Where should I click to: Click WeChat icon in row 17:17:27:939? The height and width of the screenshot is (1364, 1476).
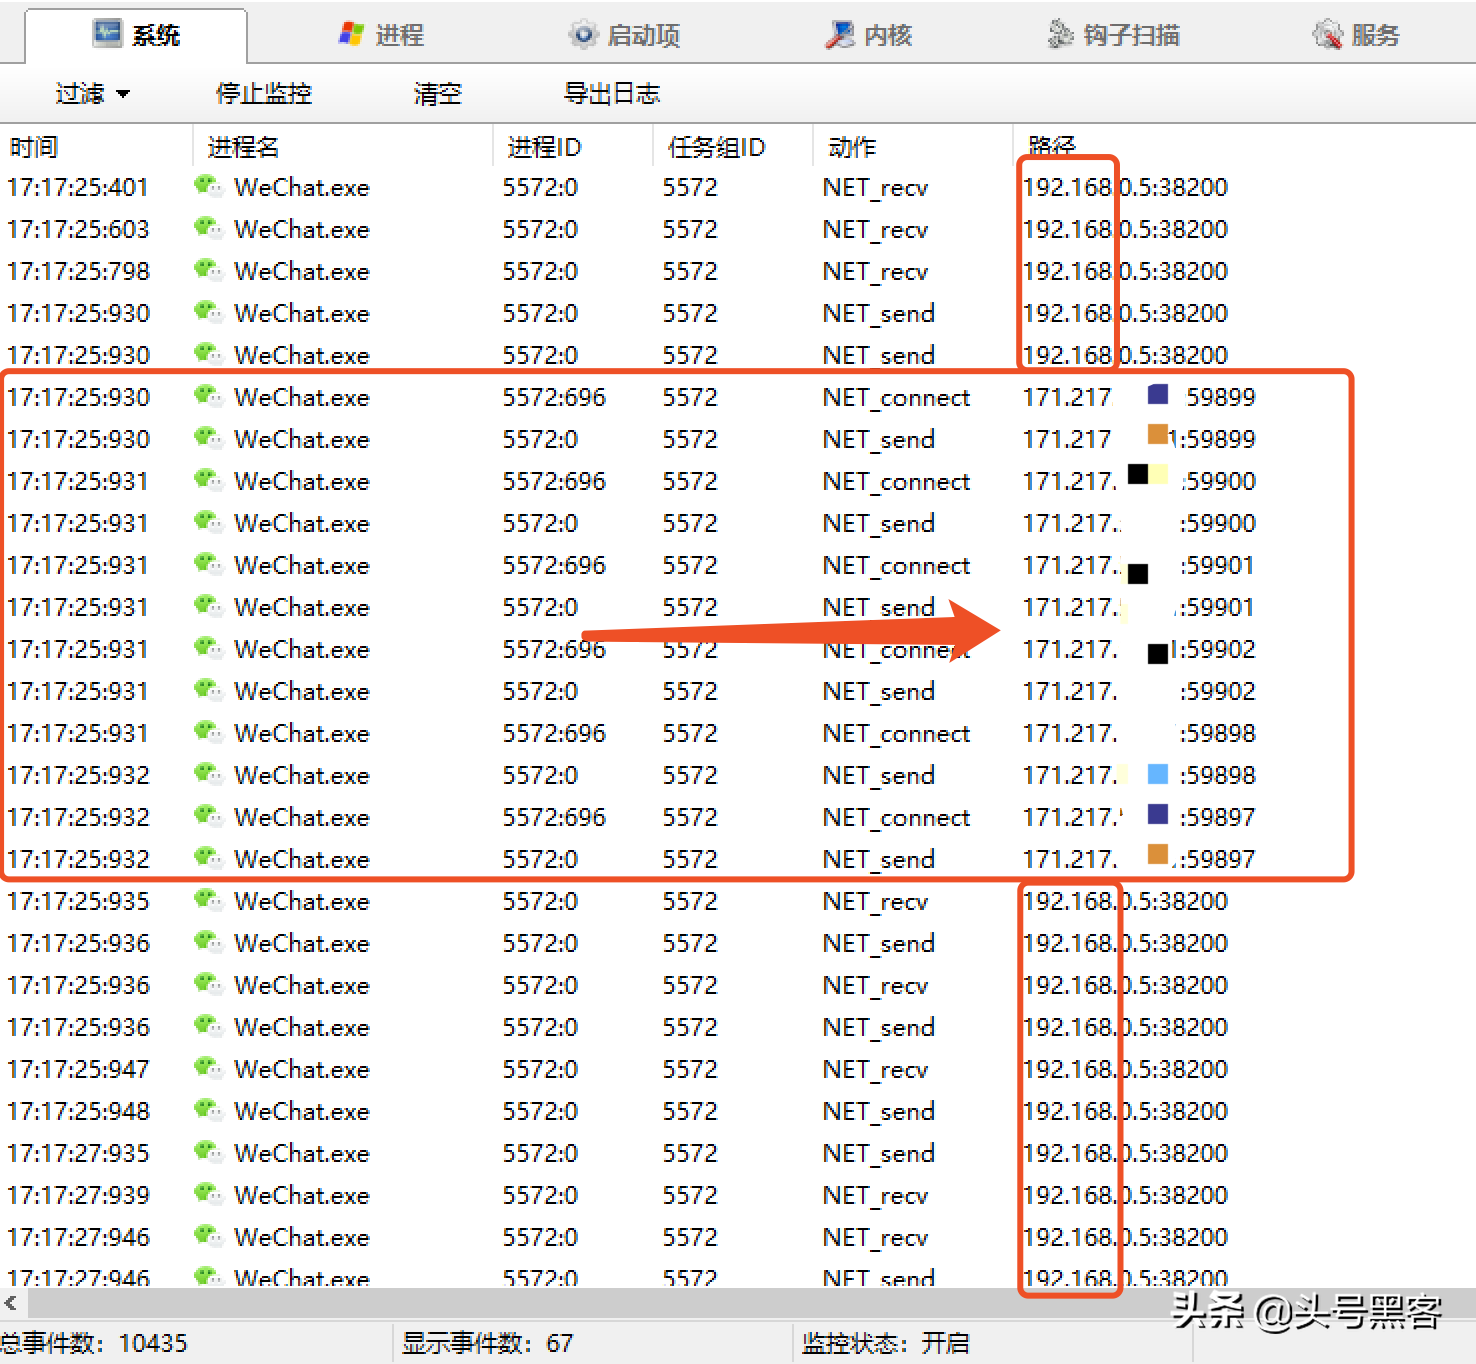tap(208, 1194)
